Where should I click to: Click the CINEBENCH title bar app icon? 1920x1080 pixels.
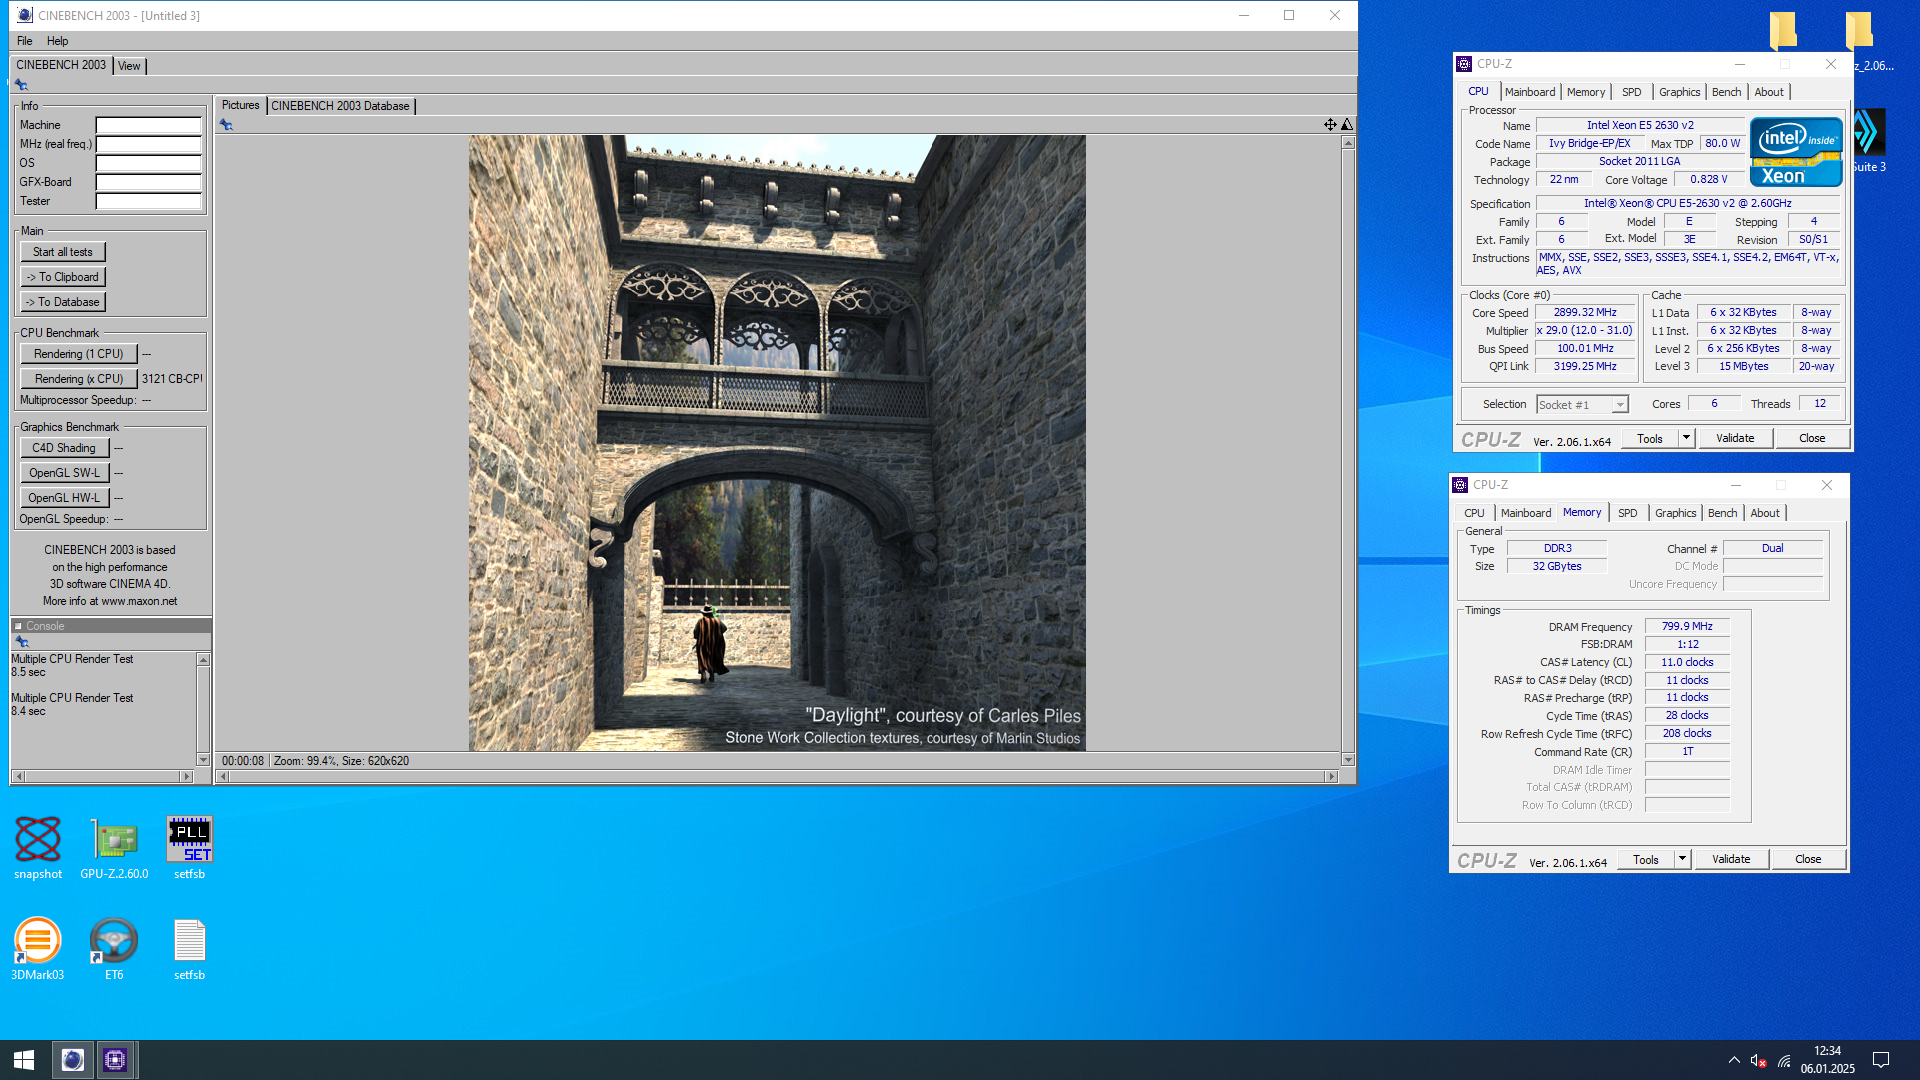[x=25, y=15]
